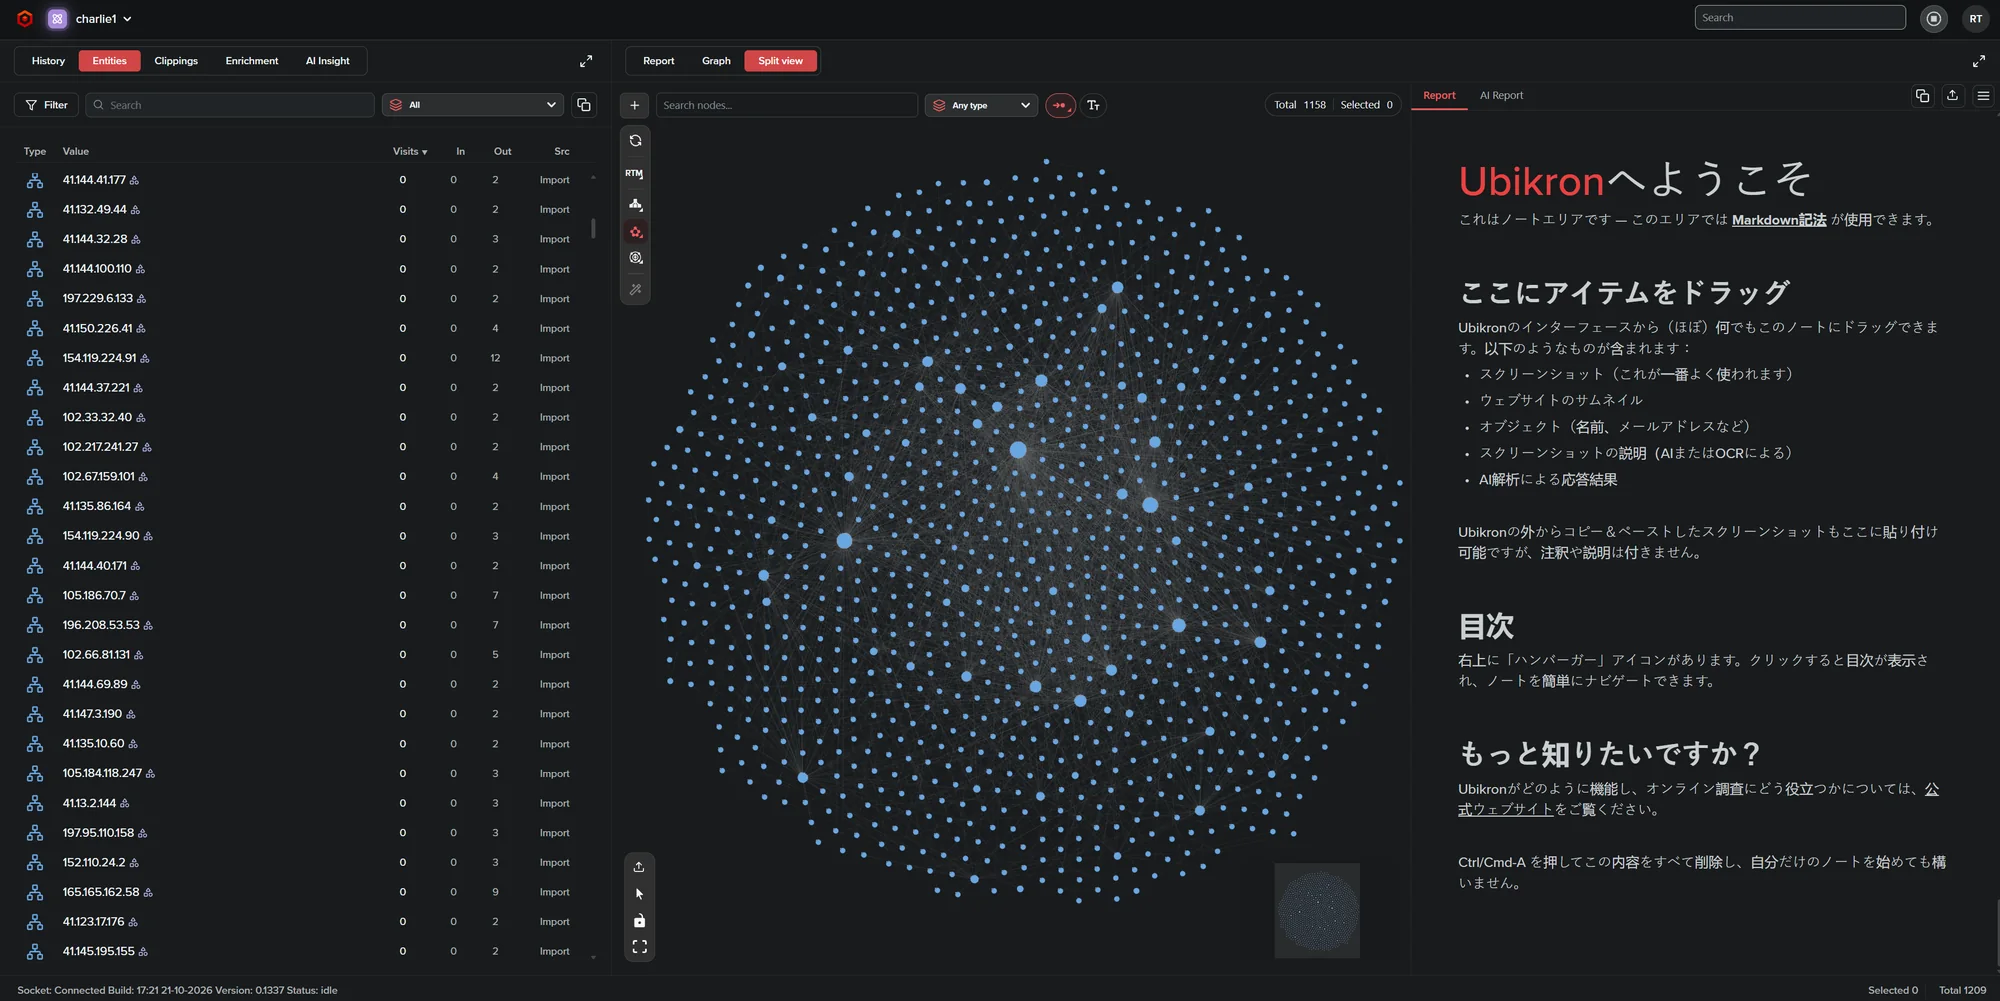Switch to the Graph view tab

point(716,61)
